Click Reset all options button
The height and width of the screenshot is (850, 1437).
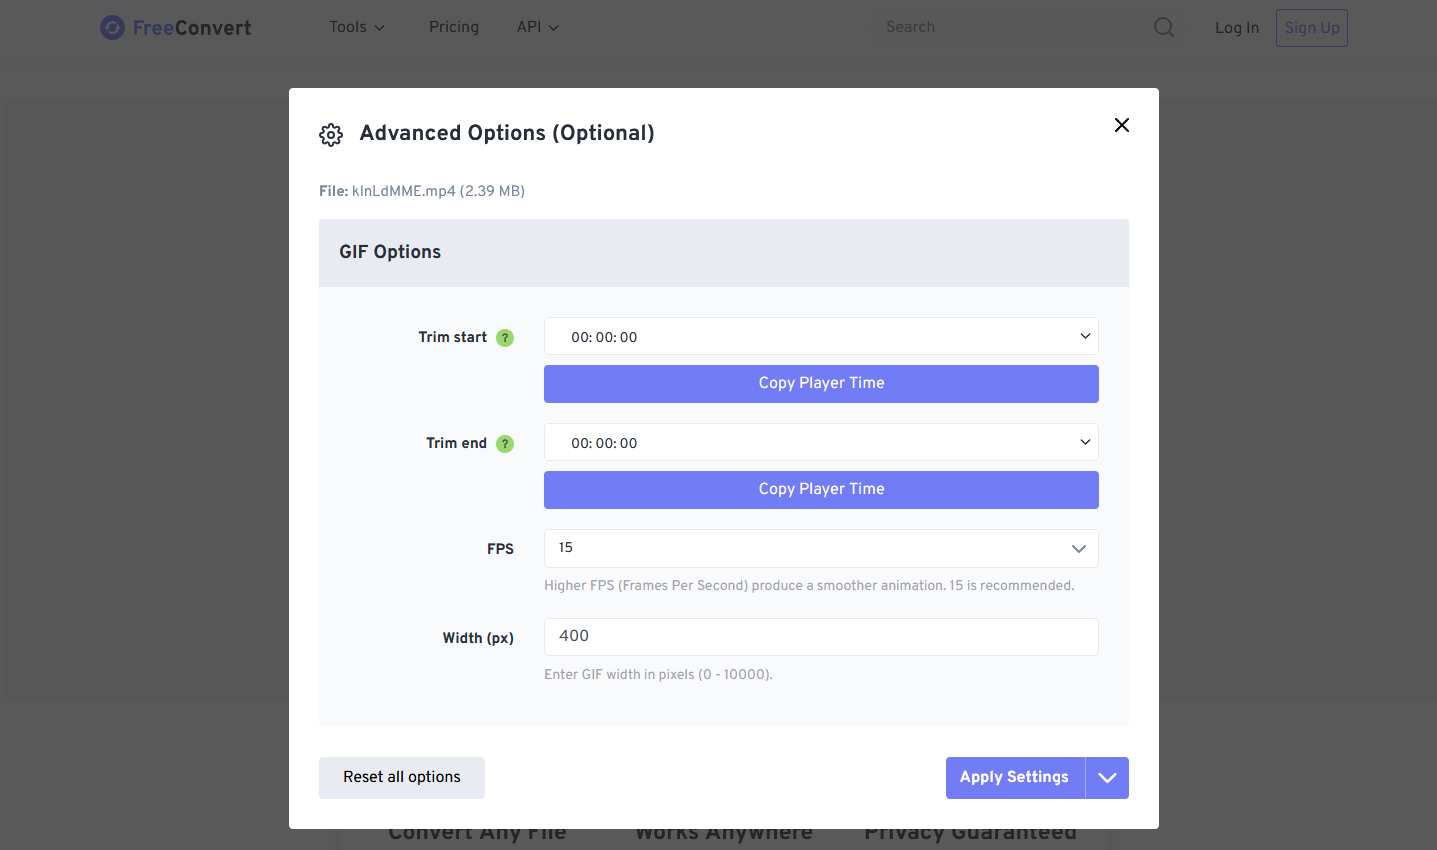click(x=402, y=778)
